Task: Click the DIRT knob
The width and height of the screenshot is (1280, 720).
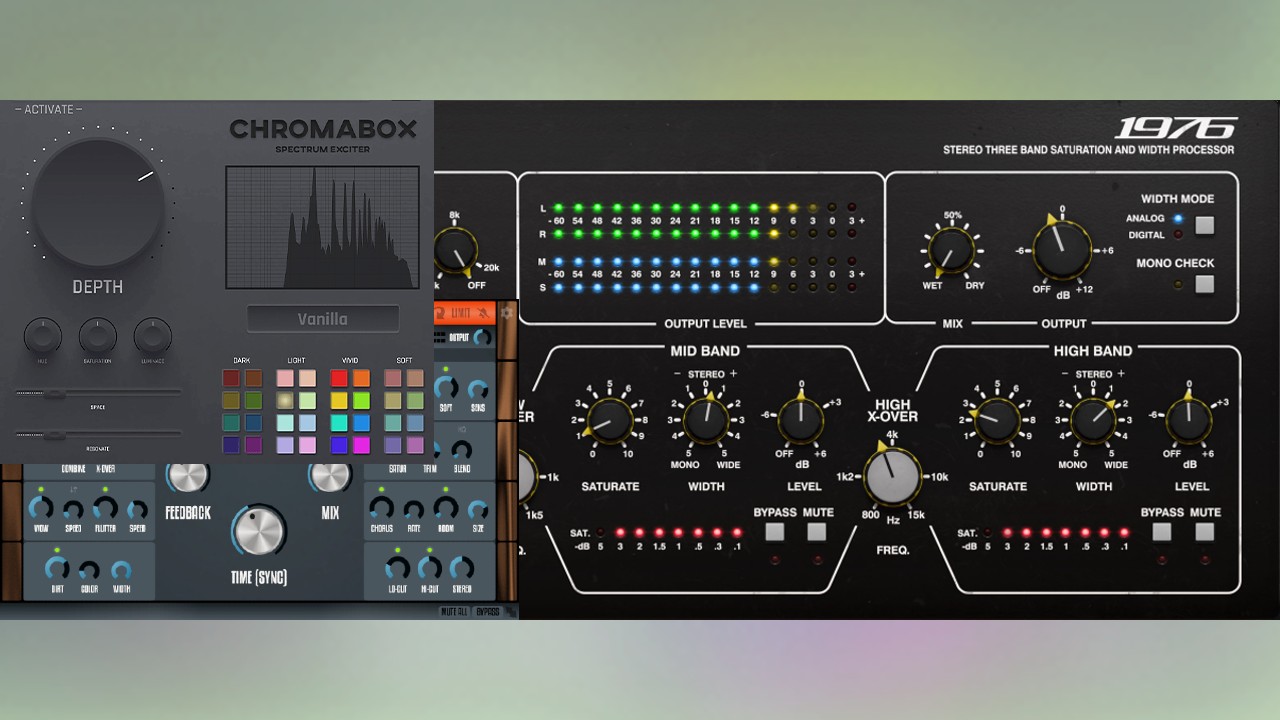Action: 57,569
